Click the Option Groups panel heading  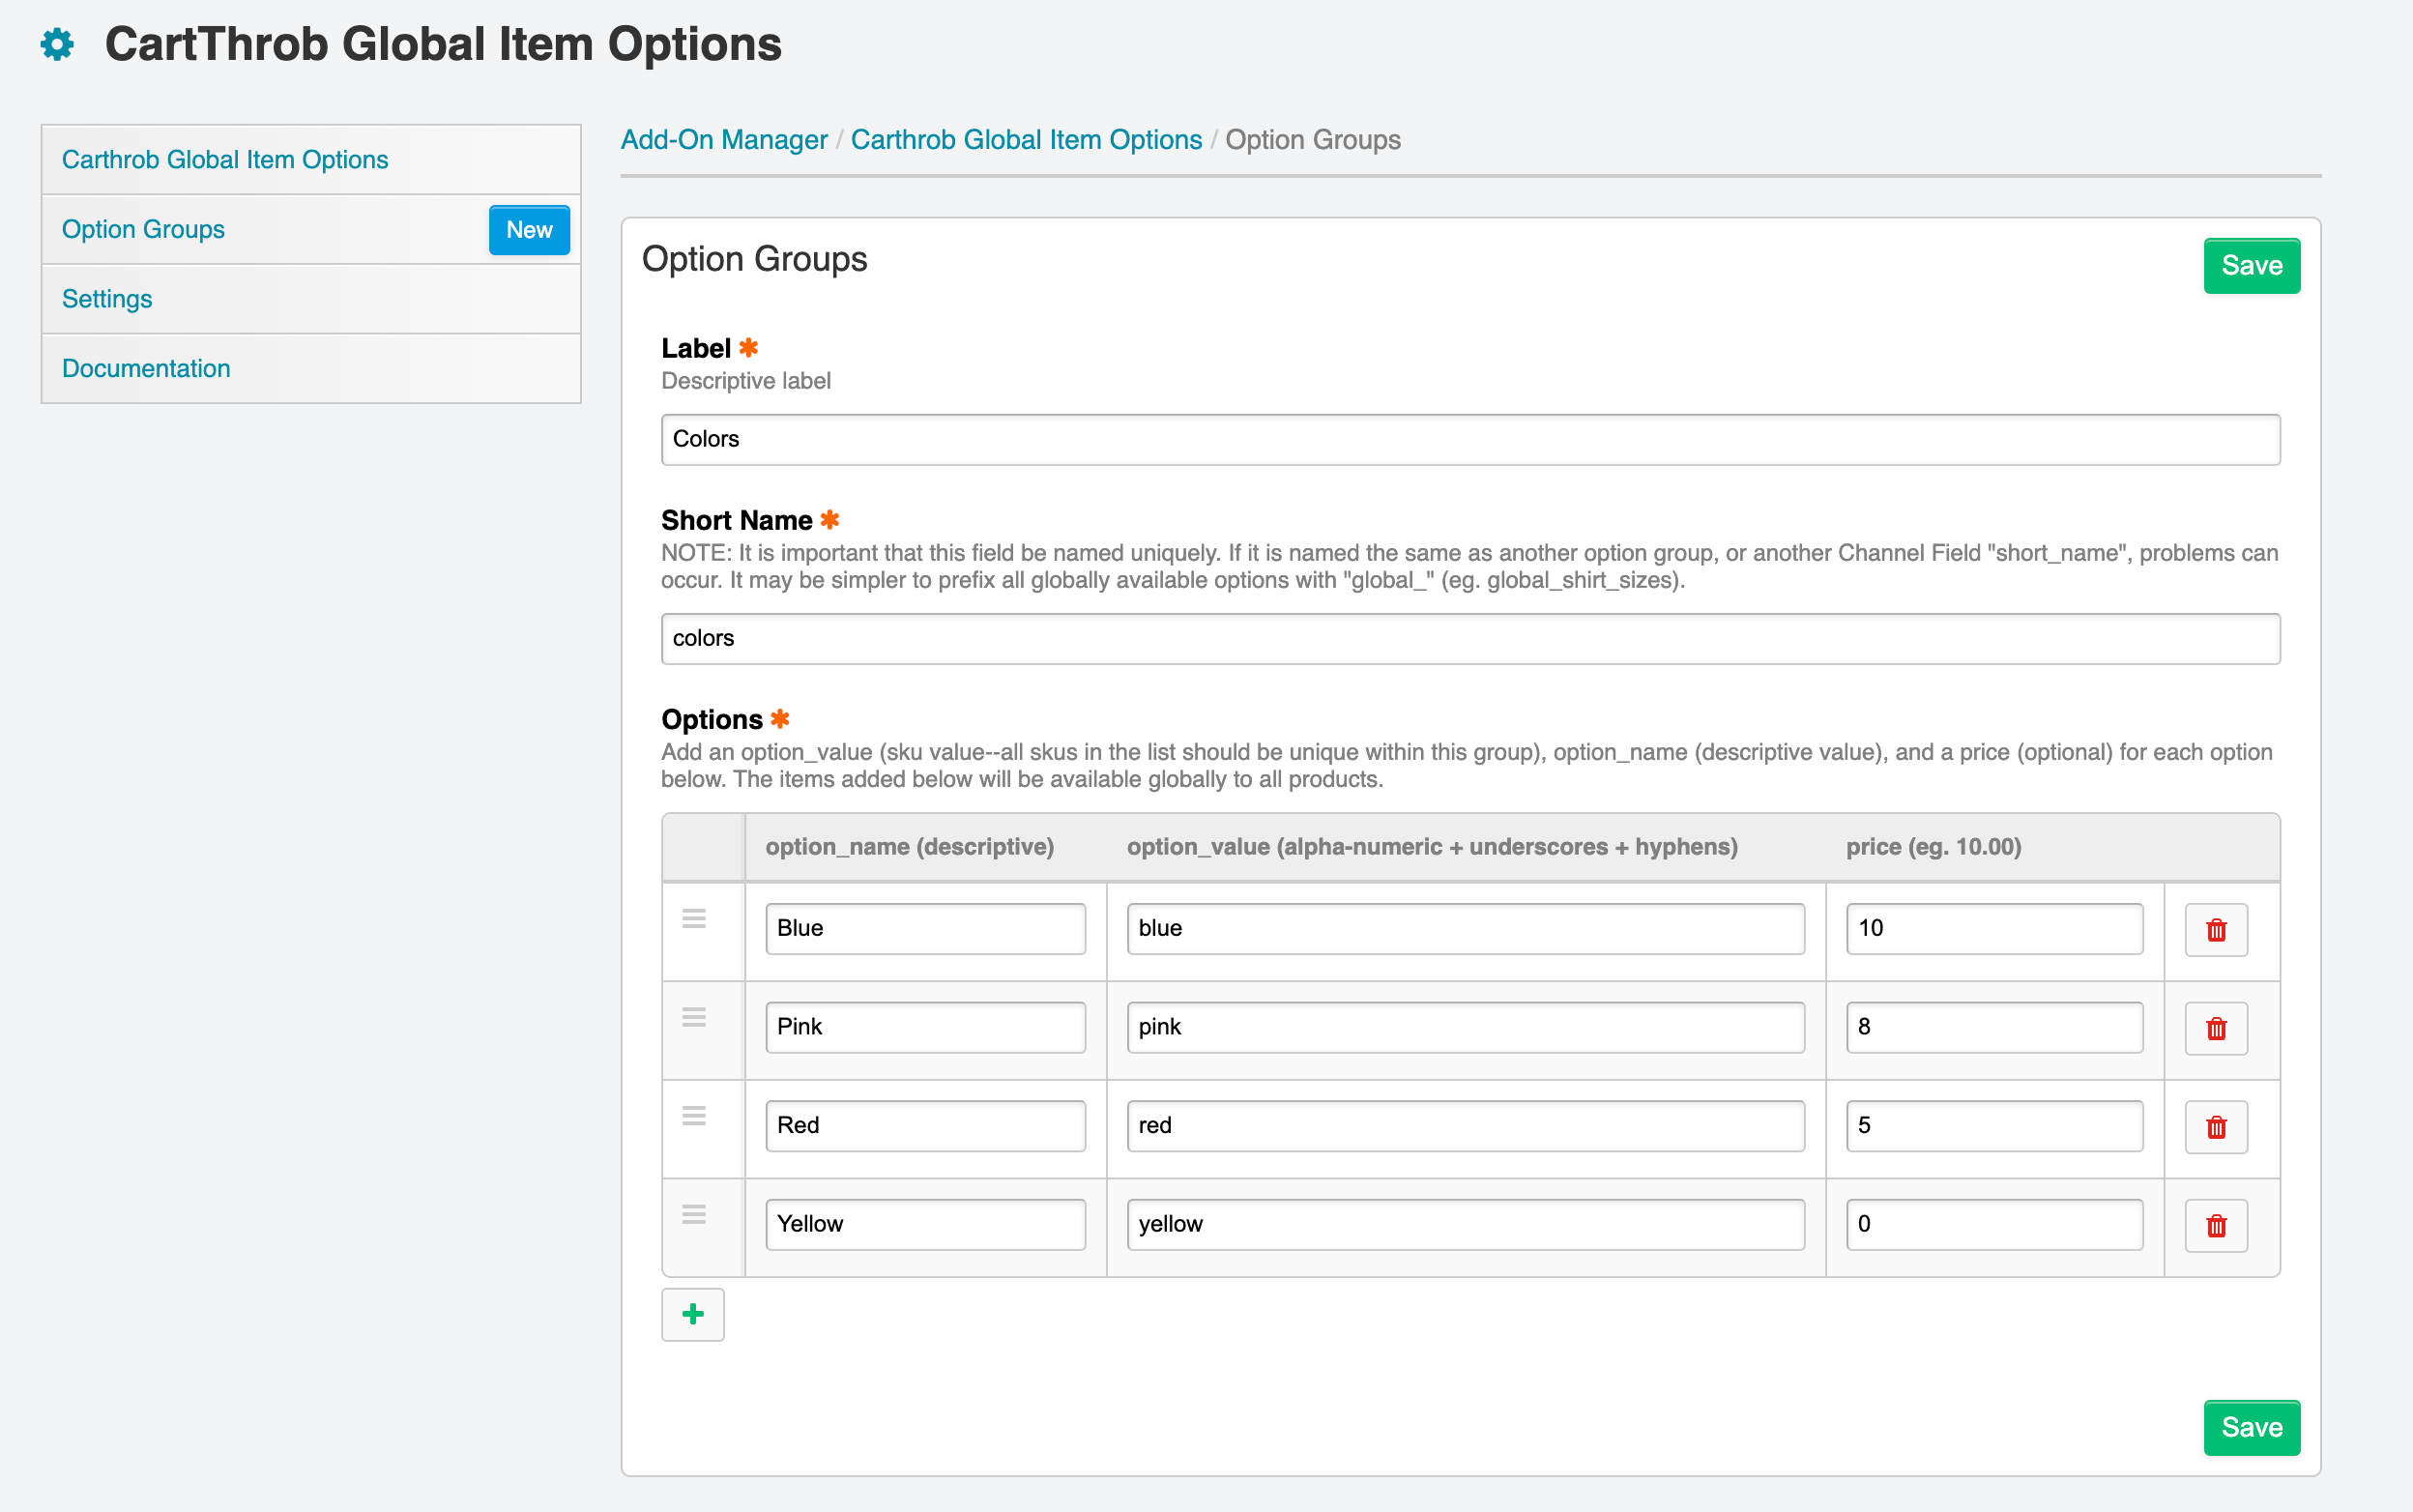point(754,259)
